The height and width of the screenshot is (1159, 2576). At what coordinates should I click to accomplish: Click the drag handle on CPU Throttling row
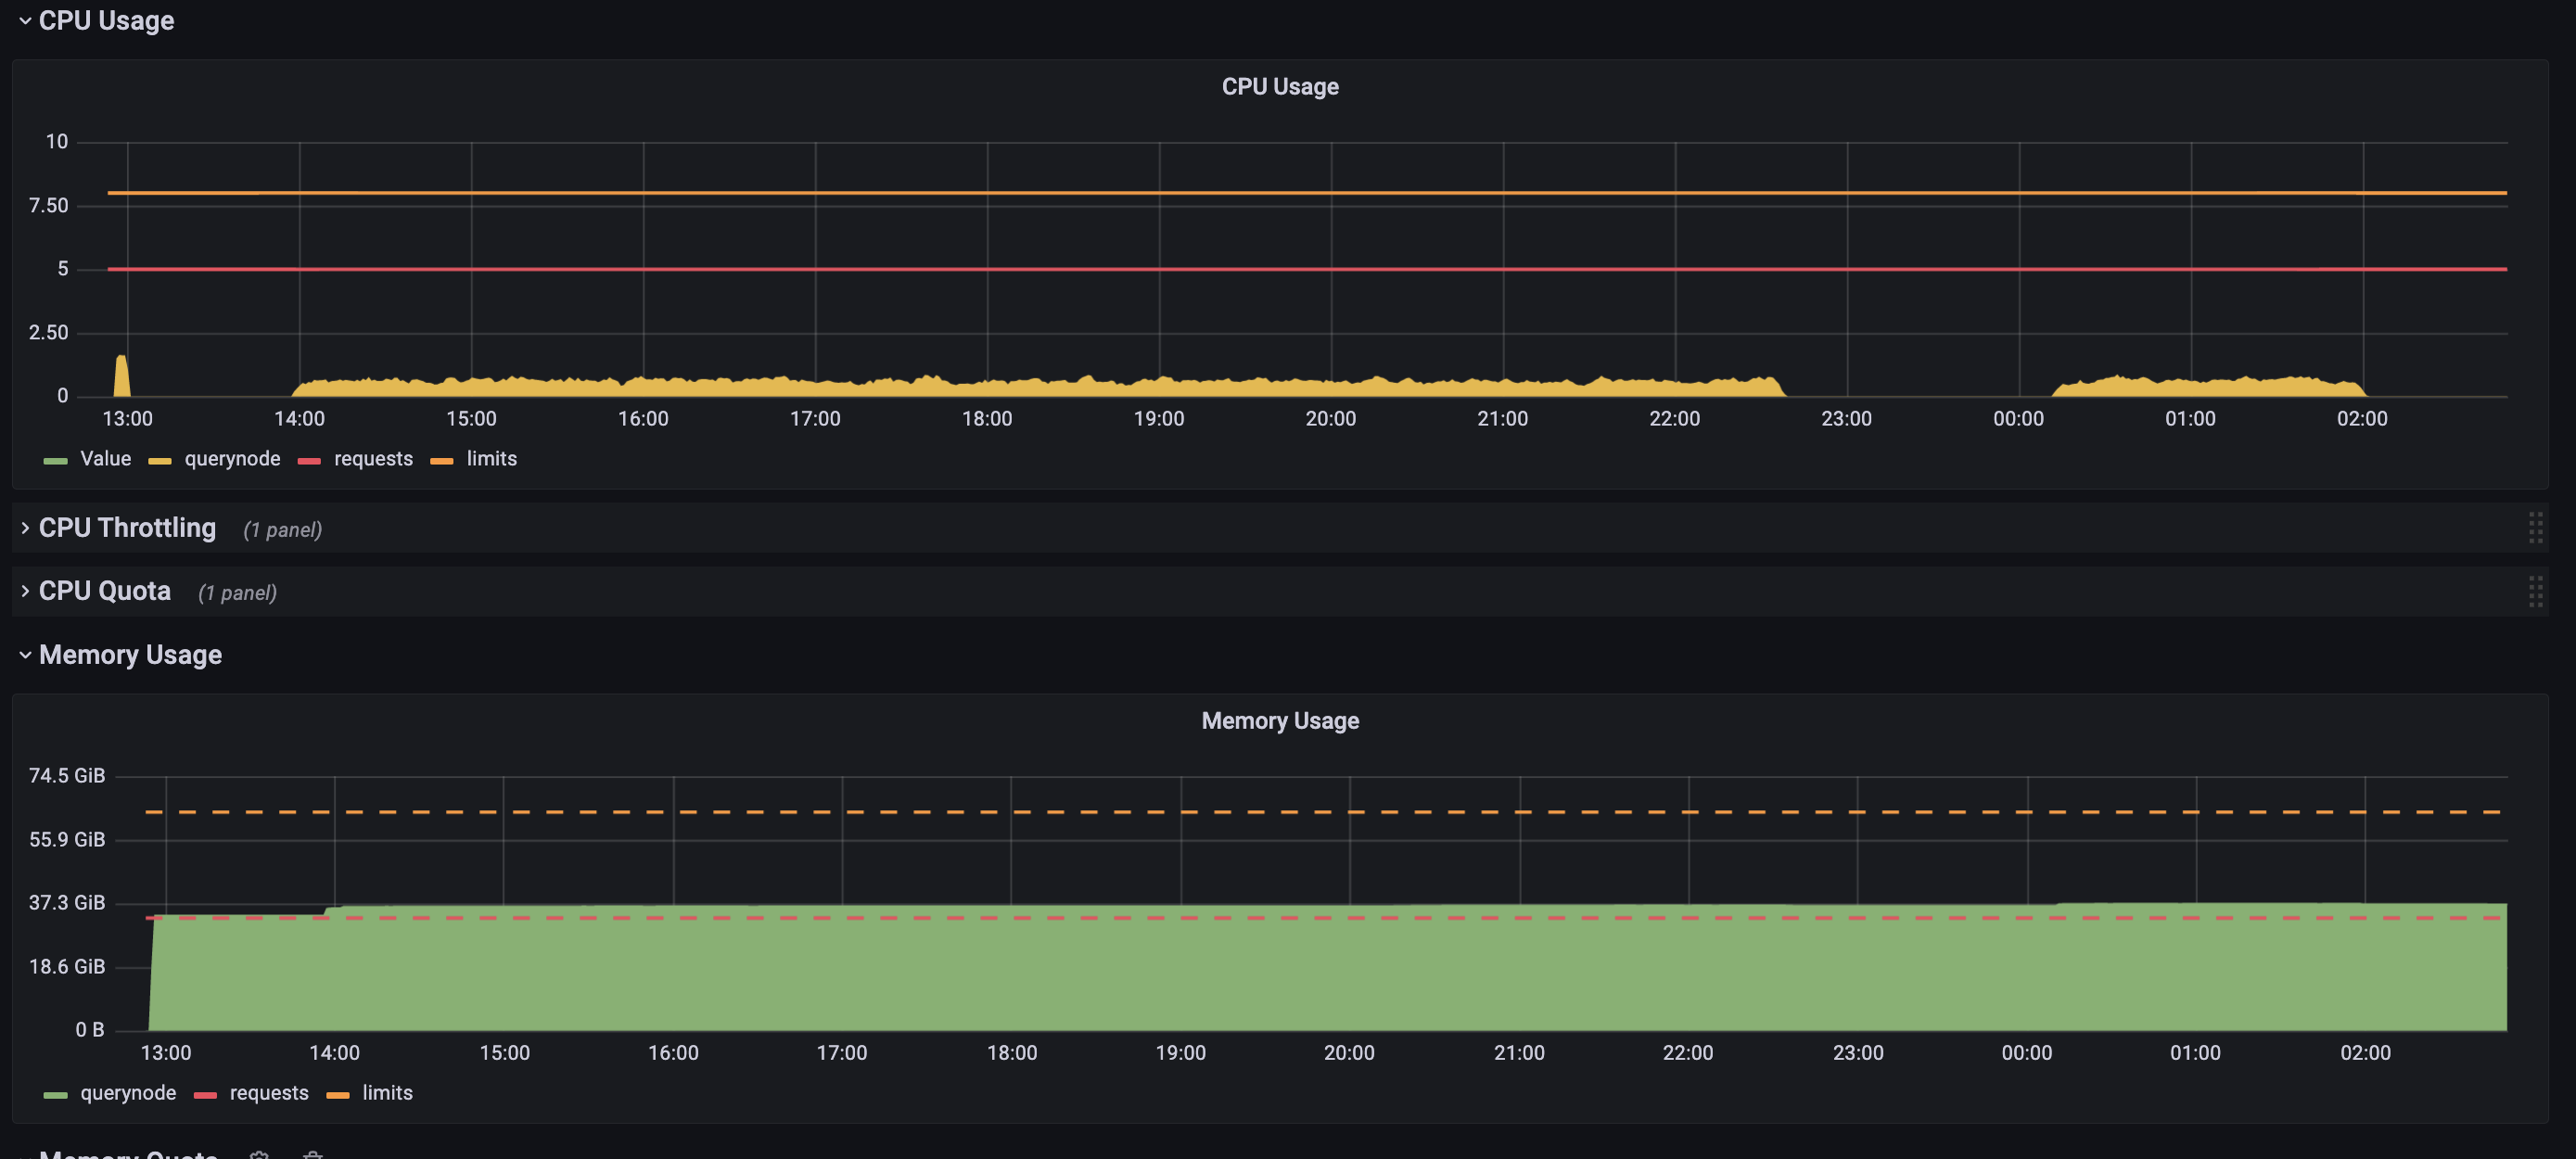2537,527
